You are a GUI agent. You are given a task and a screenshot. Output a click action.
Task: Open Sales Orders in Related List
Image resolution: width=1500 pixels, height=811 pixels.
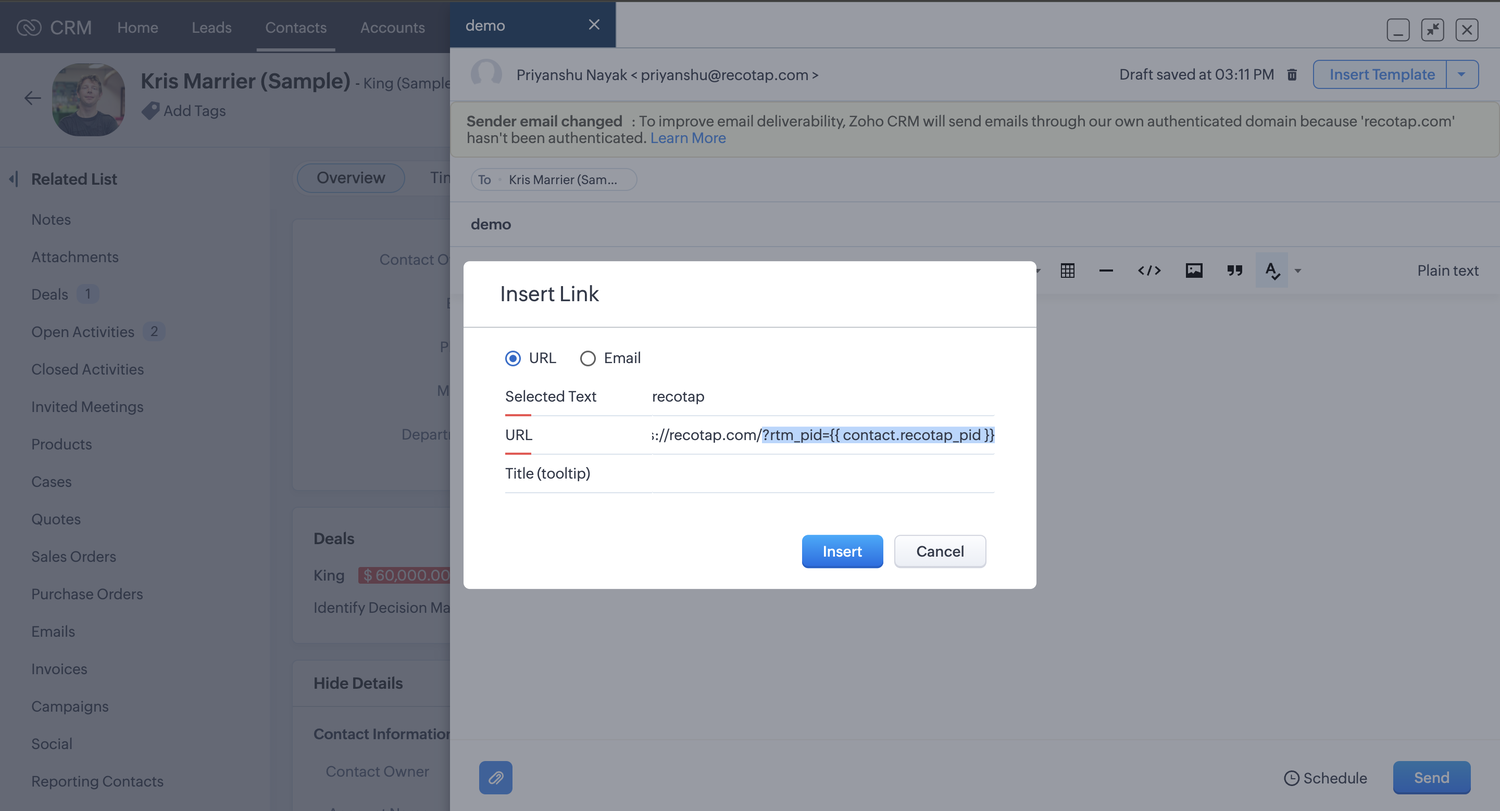coord(74,556)
